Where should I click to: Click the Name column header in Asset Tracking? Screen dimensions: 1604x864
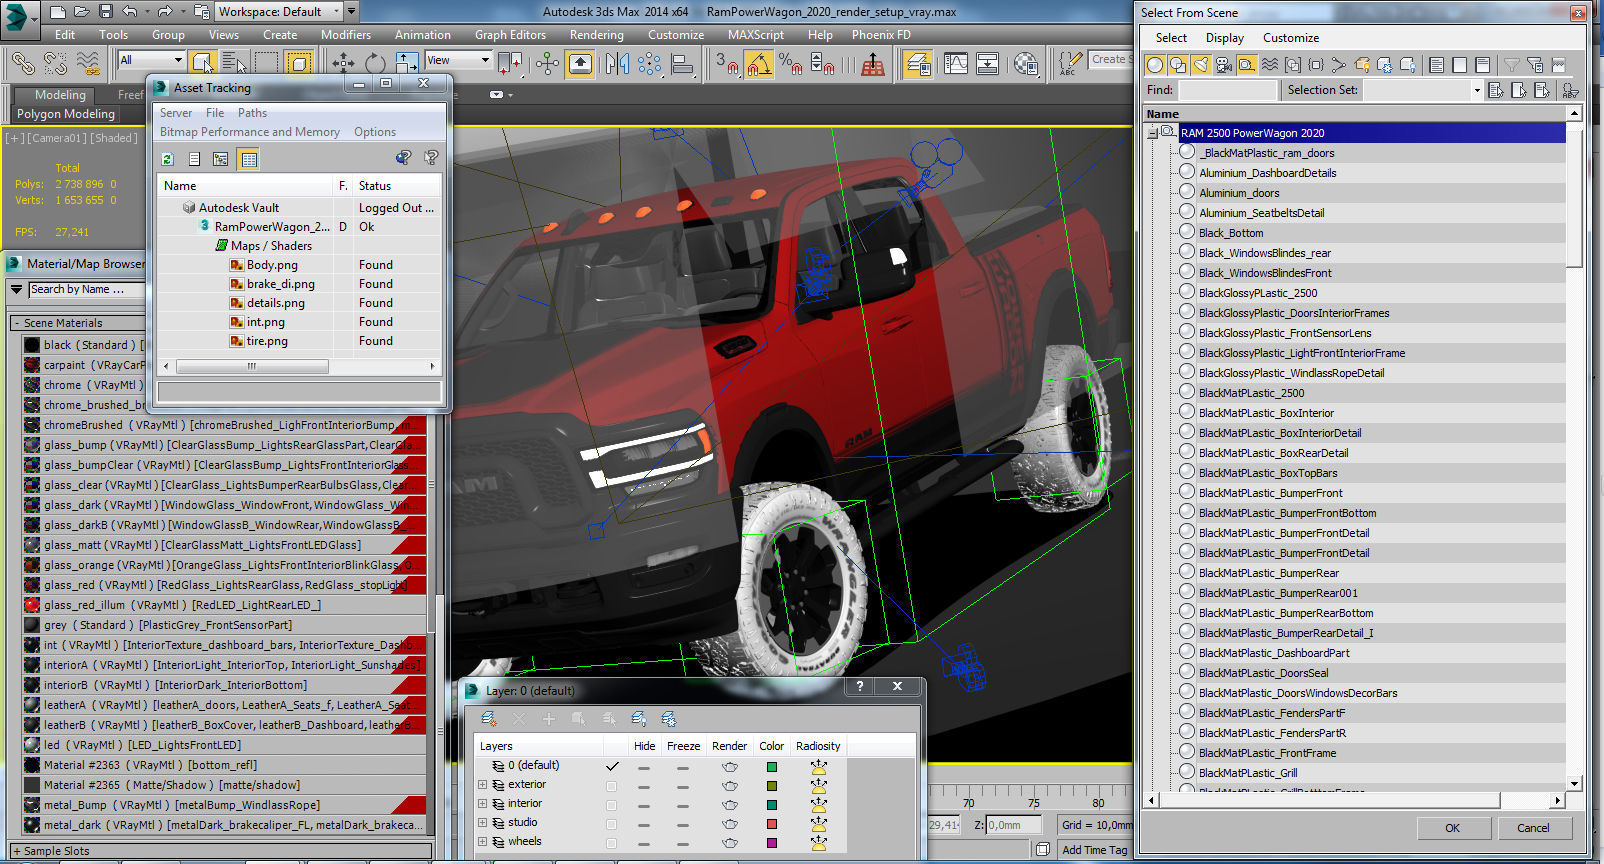(244, 186)
